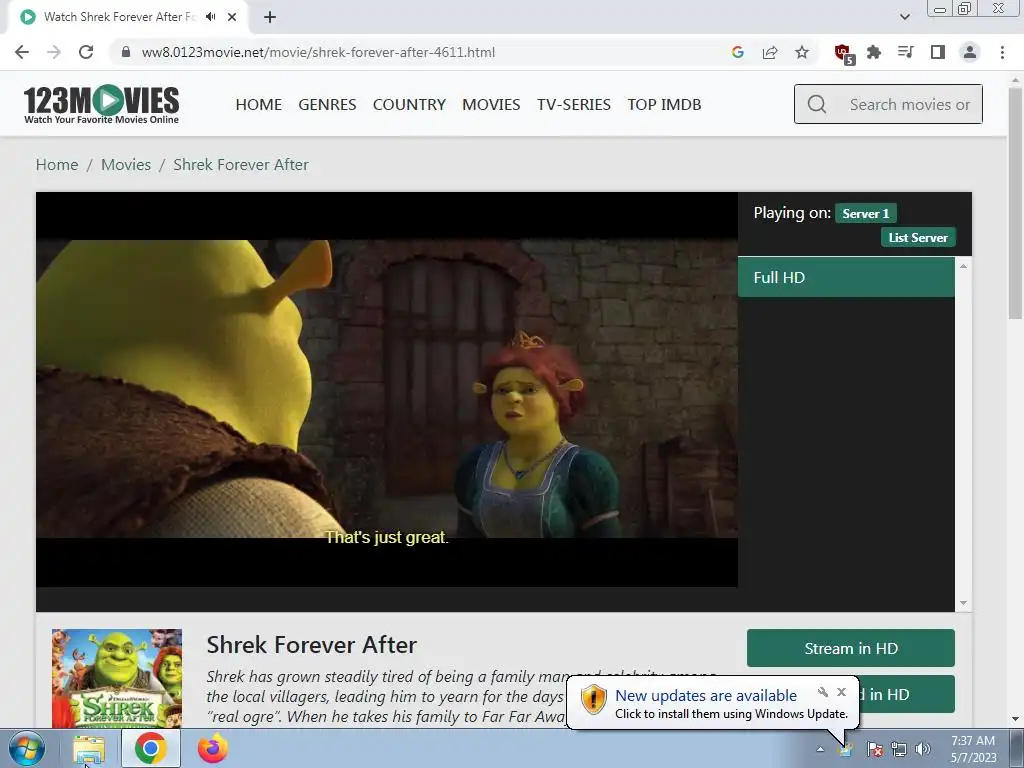Show hidden tray icons arrow
The height and width of the screenshot is (768, 1024).
(x=820, y=749)
